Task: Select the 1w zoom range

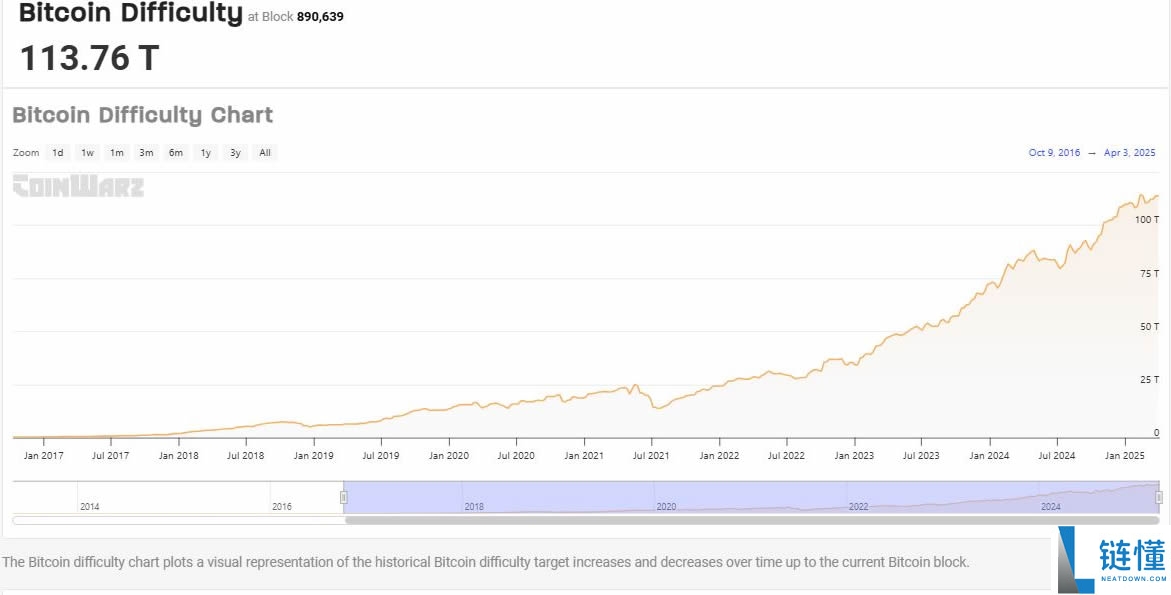Action: point(88,153)
